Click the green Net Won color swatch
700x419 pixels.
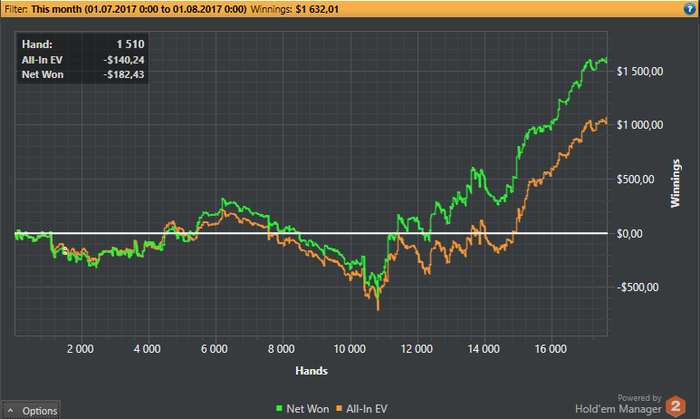pos(279,408)
